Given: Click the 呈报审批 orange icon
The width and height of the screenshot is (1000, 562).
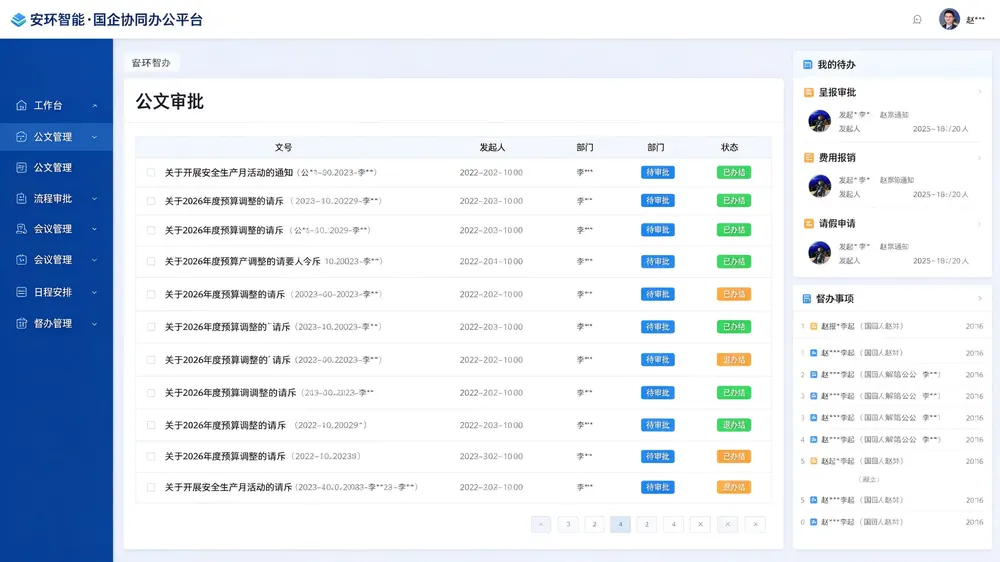Looking at the screenshot, I should coord(809,92).
